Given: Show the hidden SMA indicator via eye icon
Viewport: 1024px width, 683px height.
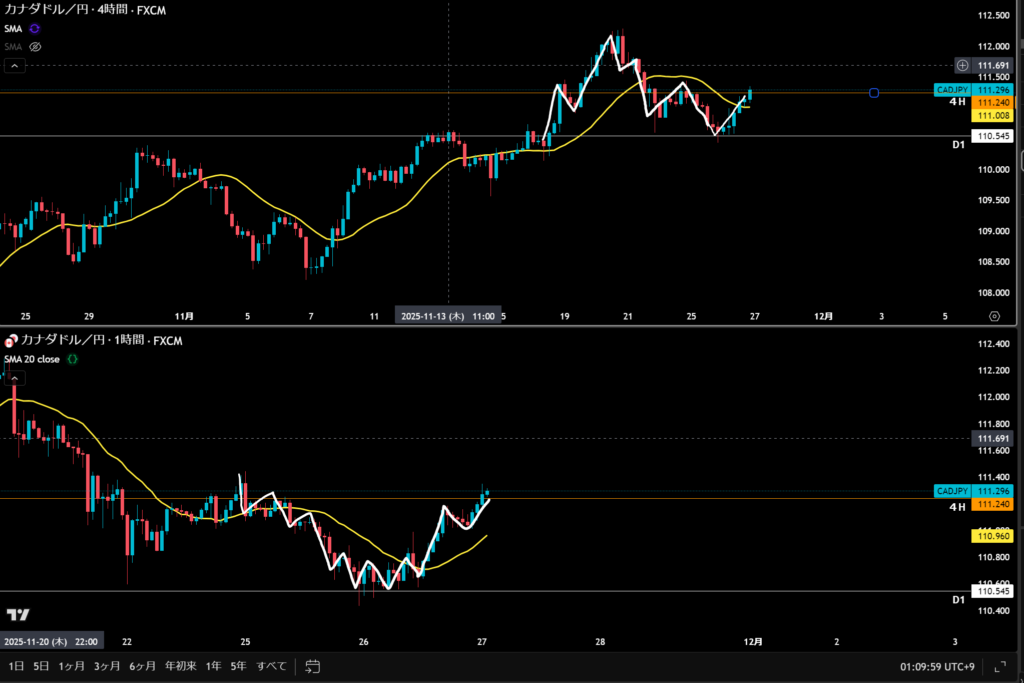Looking at the screenshot, I should pos(35,47).
